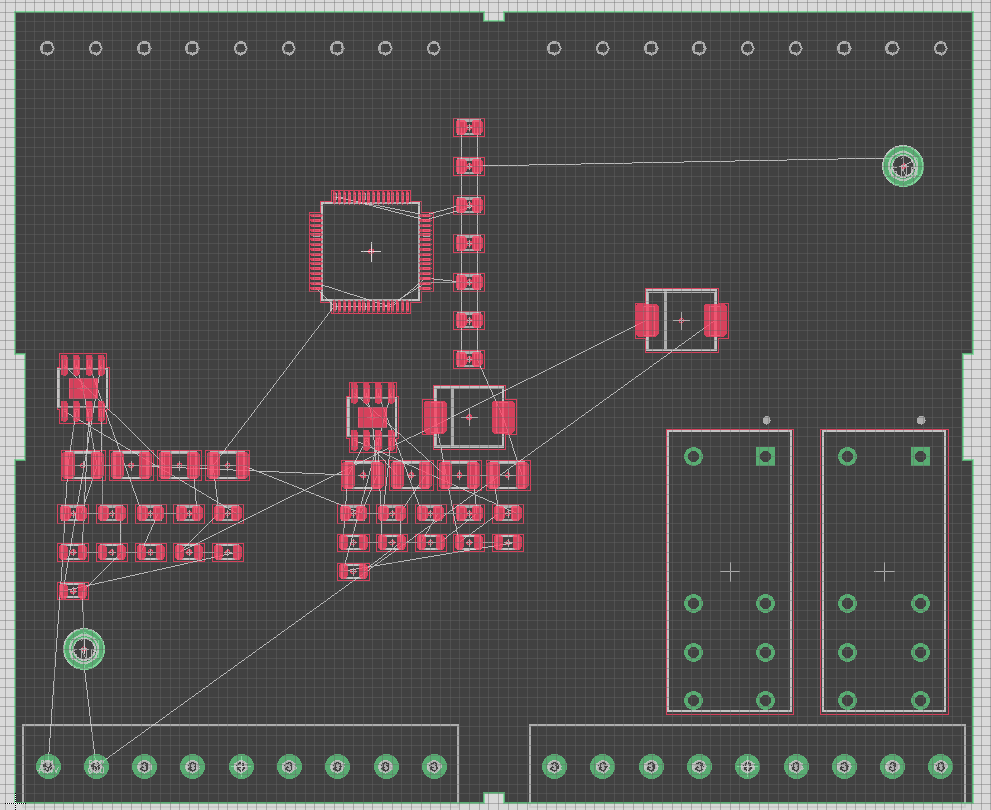
Task: Click the last pad of the bottom-right terminal block
Action: tap(940, 766)
